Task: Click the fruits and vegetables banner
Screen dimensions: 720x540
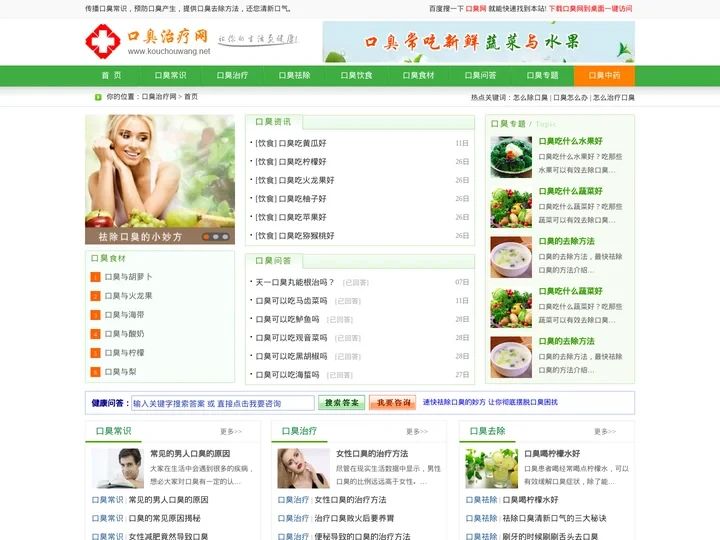Action: point(479,42)
